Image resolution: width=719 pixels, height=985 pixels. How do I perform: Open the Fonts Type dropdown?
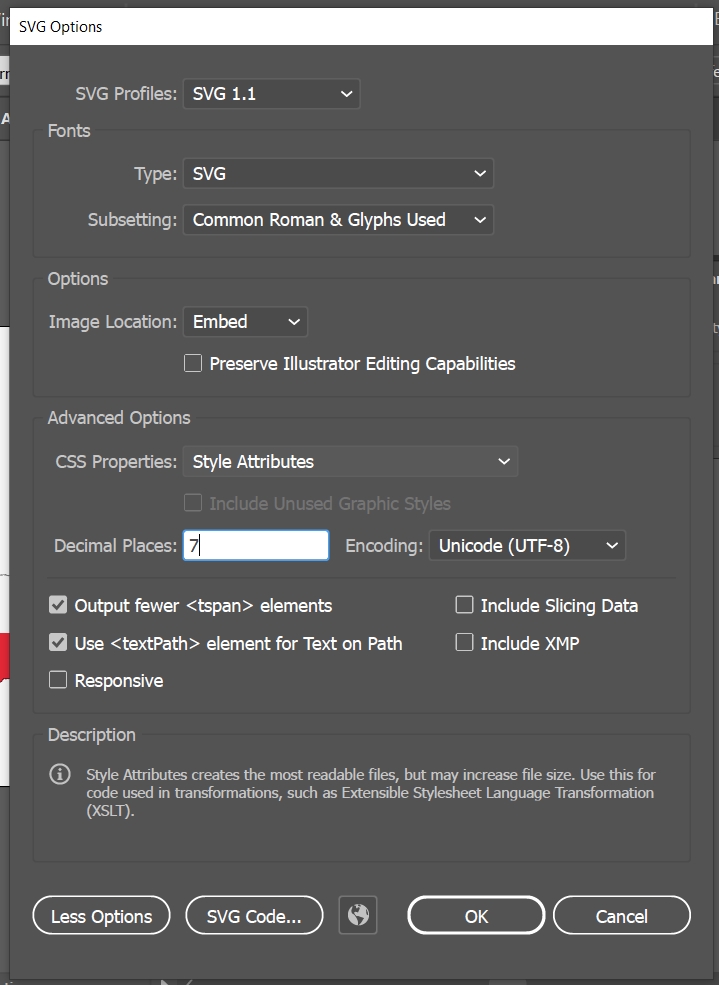click(339, 173)
